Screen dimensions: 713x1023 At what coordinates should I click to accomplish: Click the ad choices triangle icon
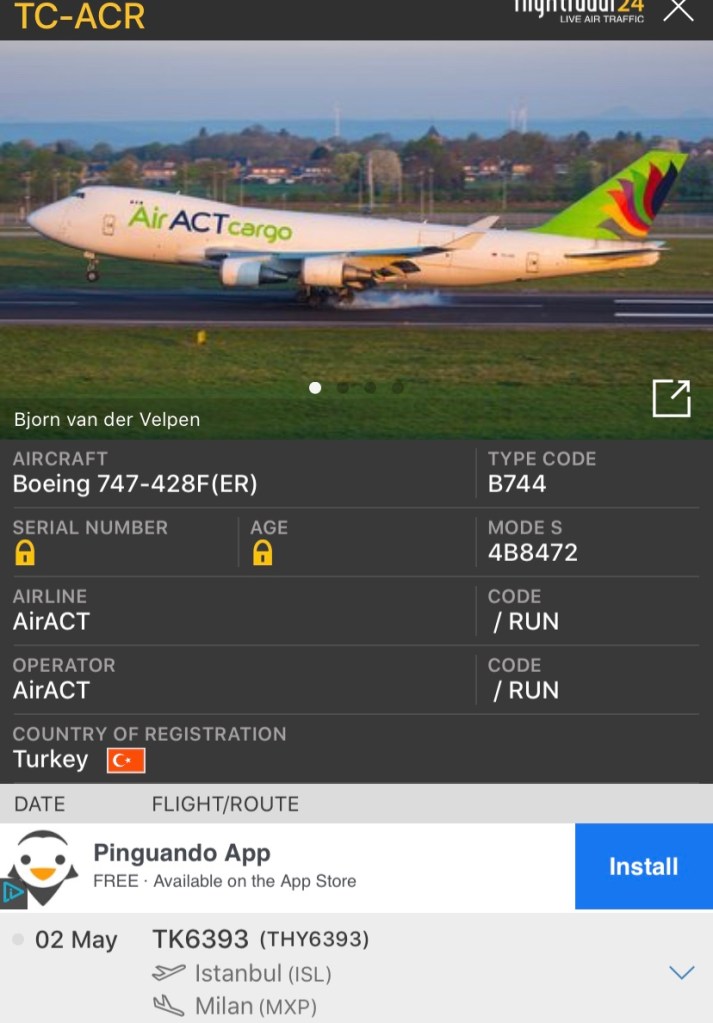click(x=13, y=893)
